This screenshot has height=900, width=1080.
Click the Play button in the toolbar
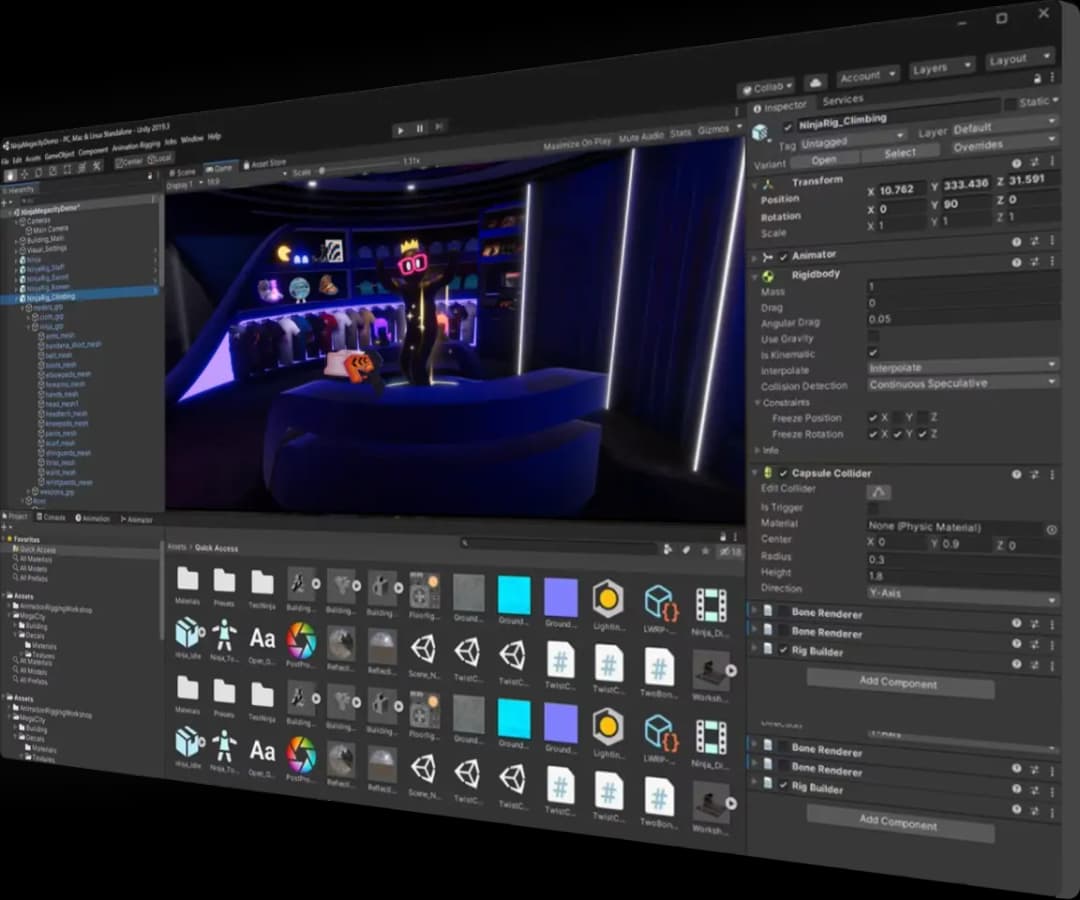[x=401, y=129]
